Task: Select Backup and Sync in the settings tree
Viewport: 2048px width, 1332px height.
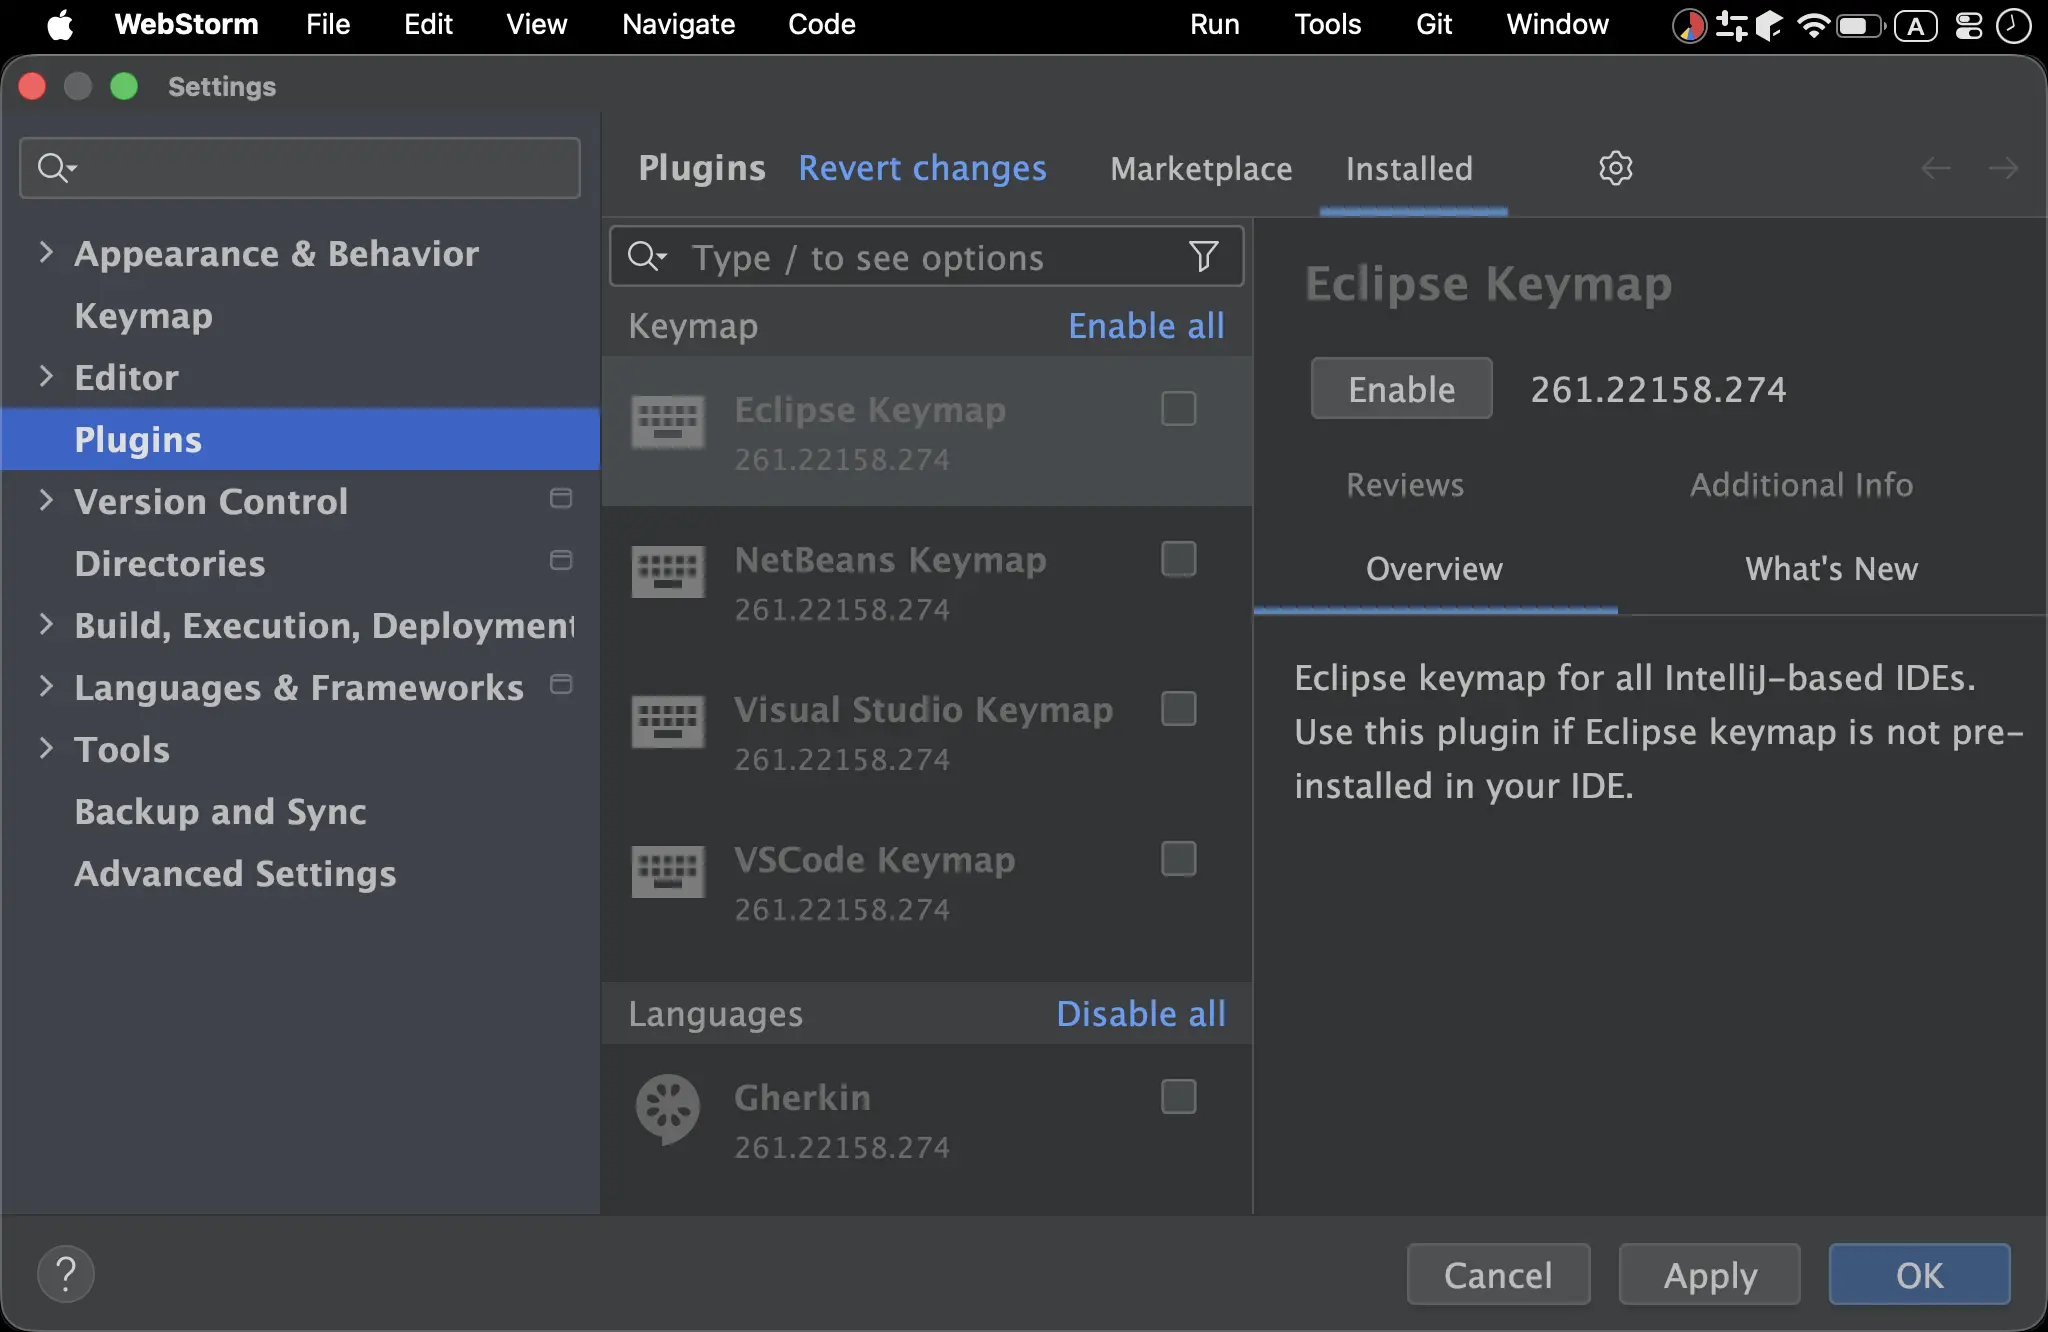Action: [x=220, y=812]
